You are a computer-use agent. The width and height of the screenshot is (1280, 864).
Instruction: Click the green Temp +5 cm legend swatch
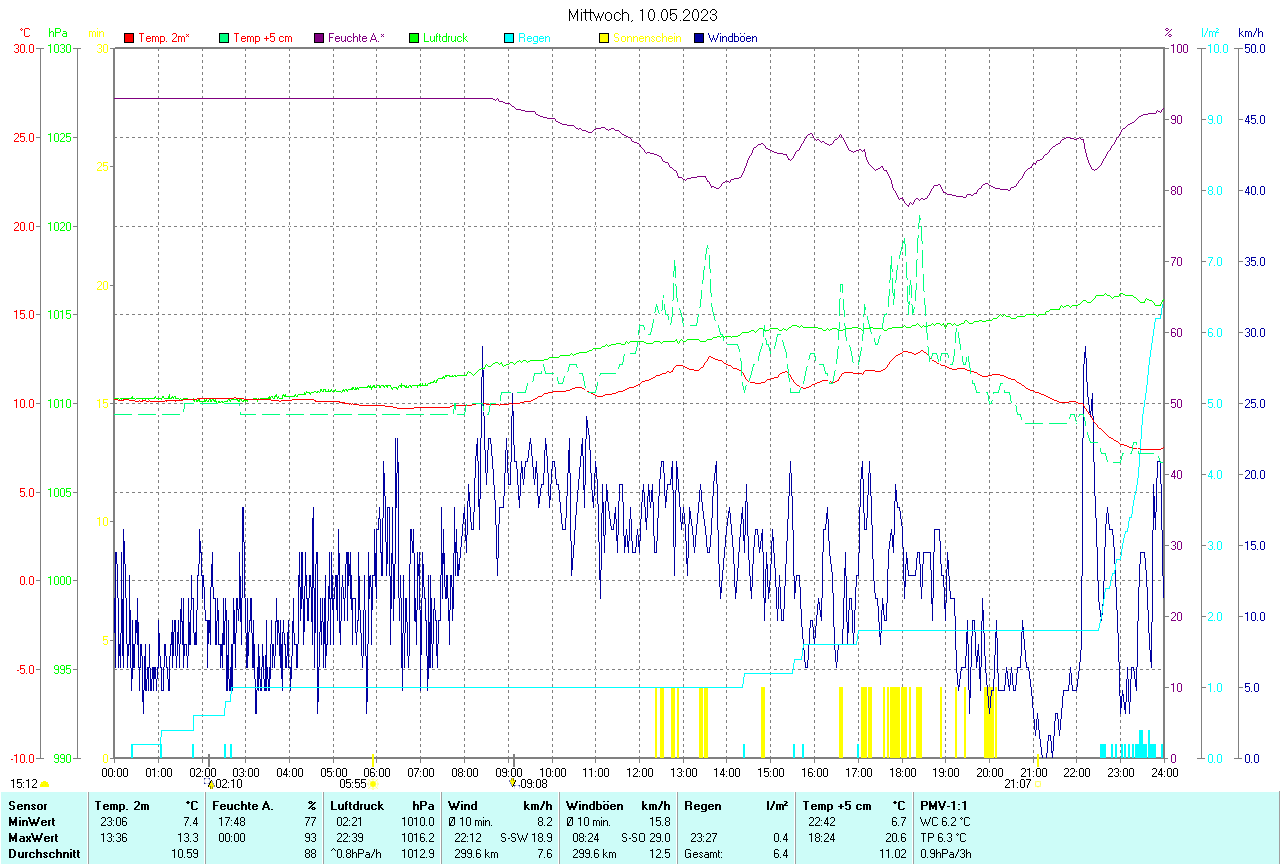(224, 38)
